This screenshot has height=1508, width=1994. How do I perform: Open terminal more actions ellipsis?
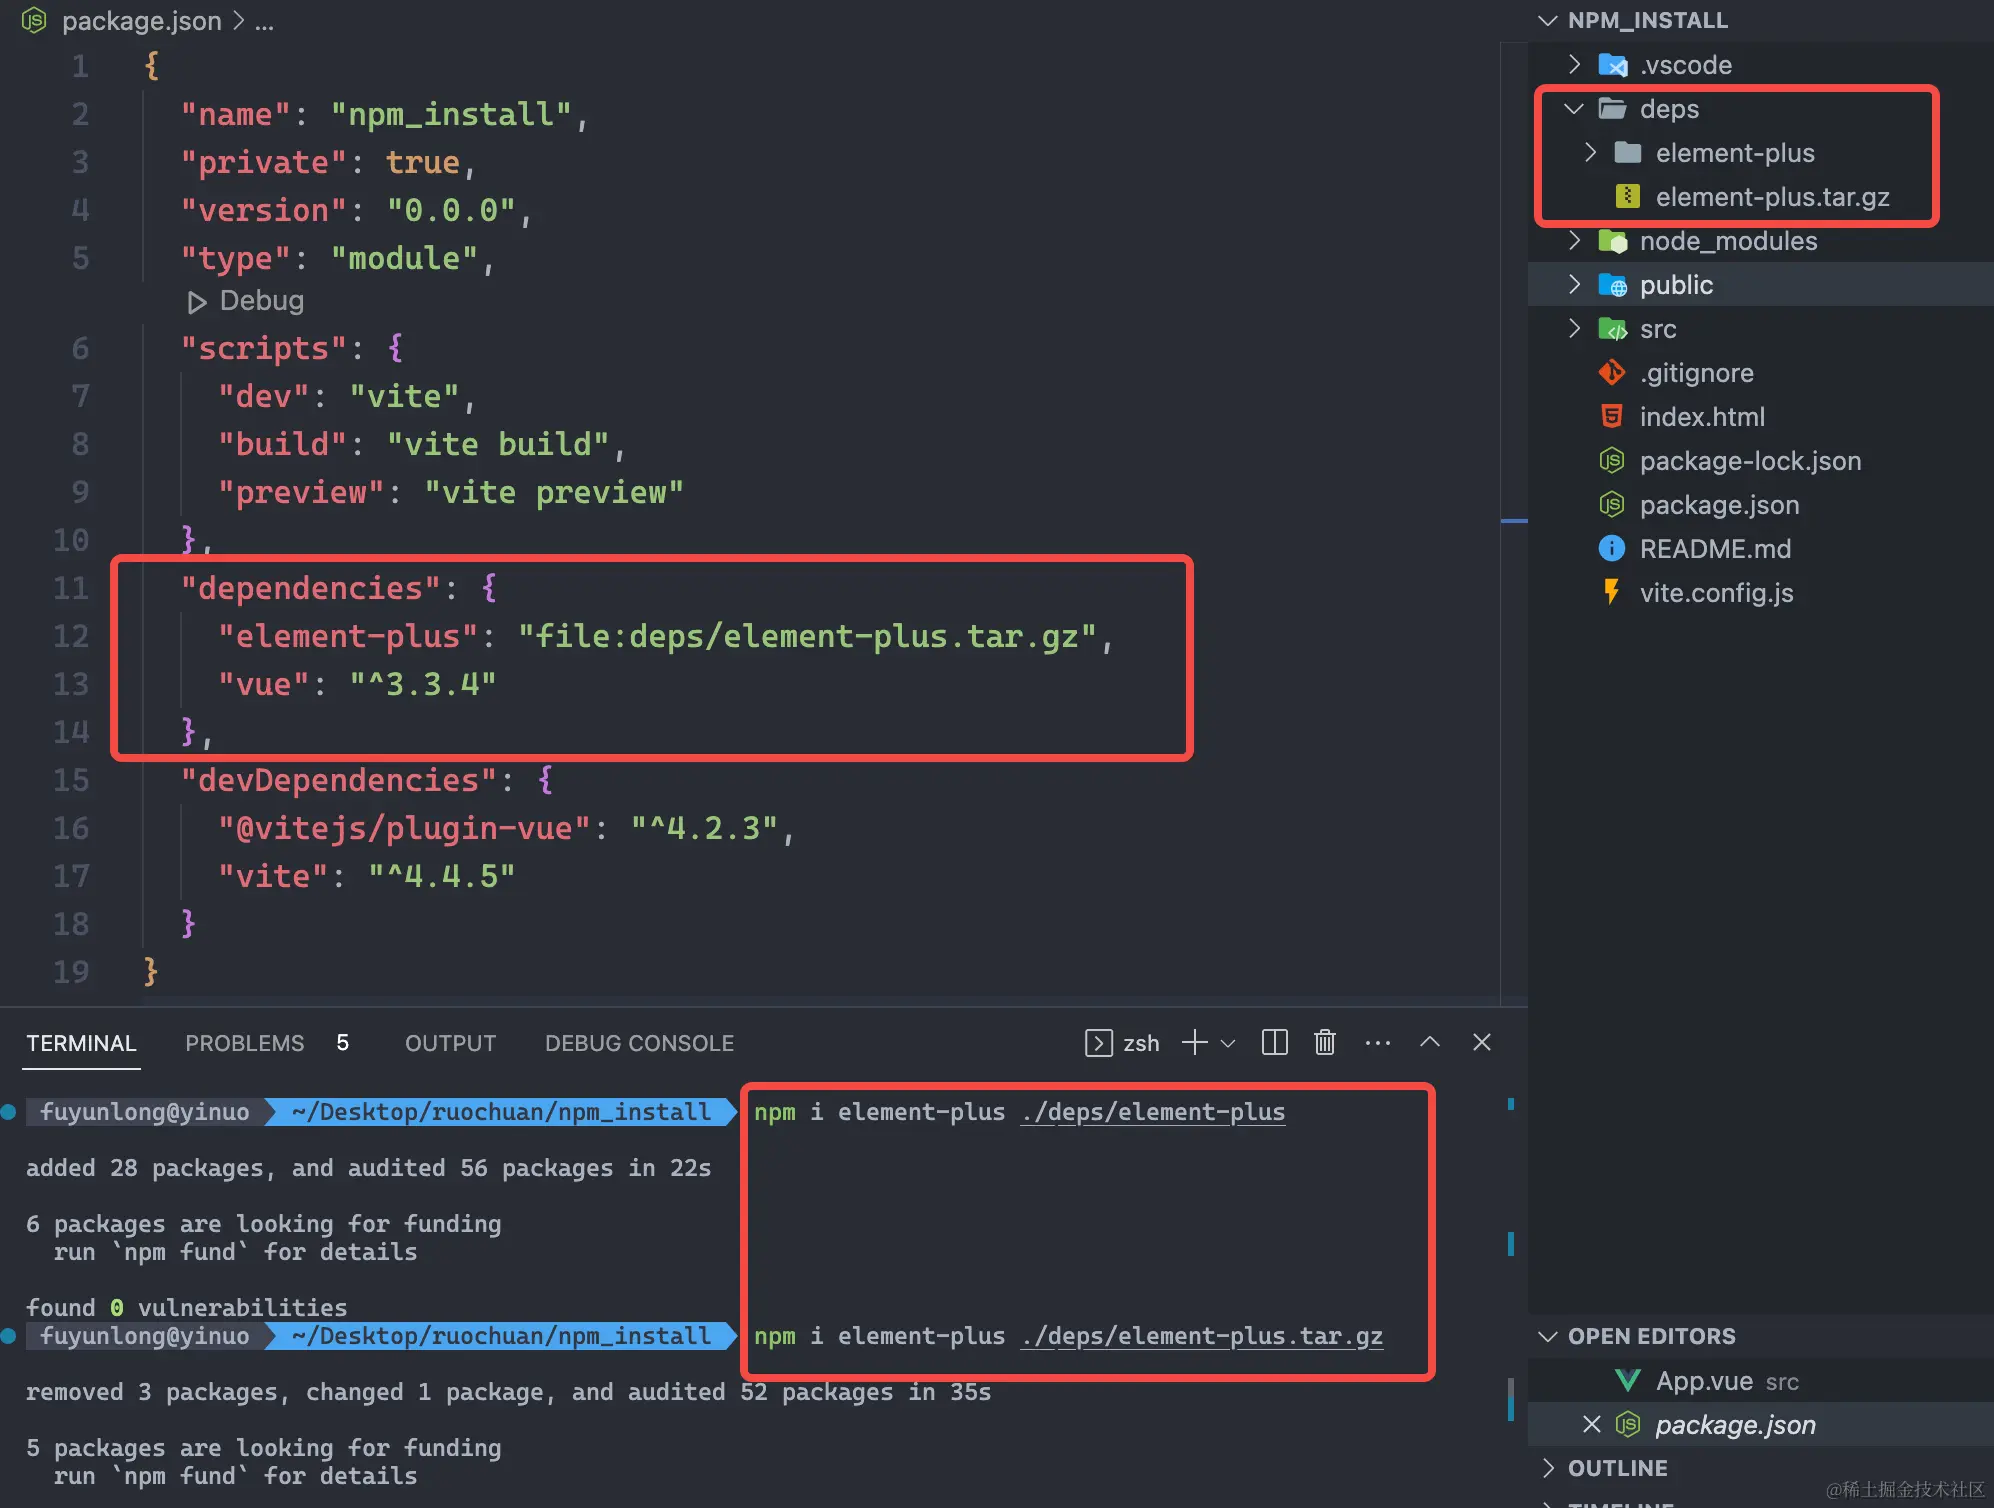(1377, 1043)
